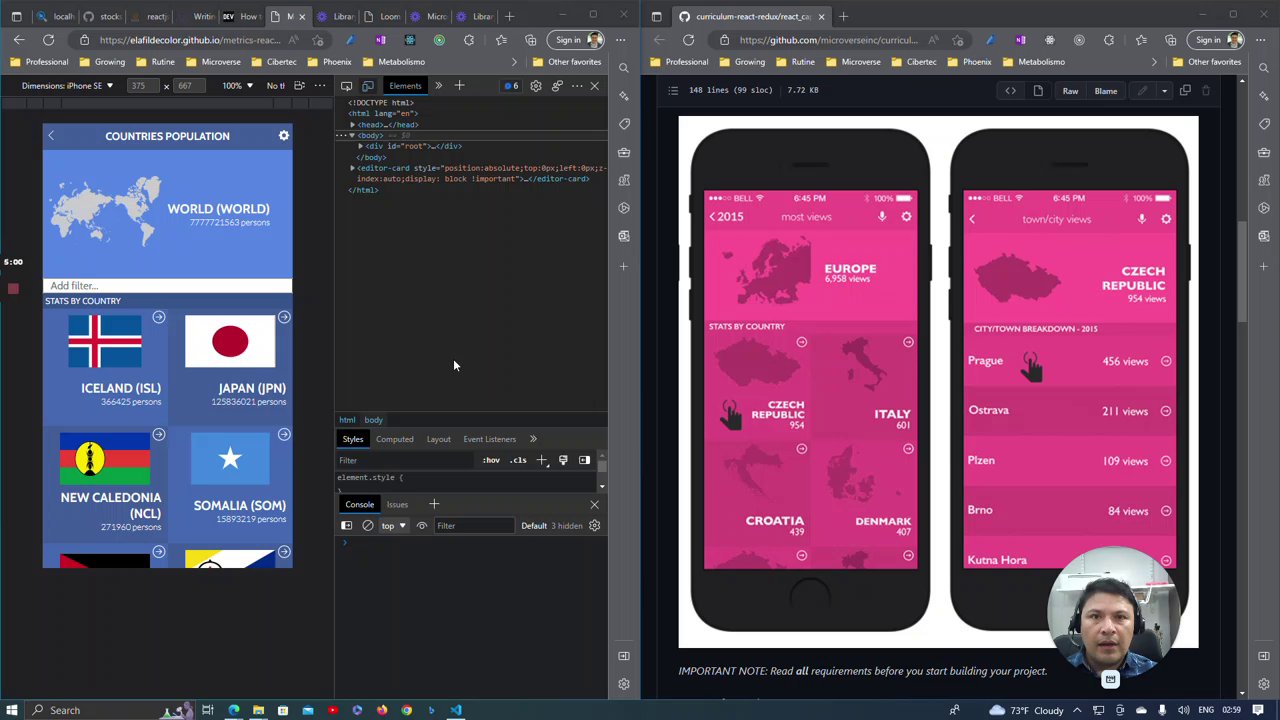Click the copy raw contents icon on GitHub
Viewport: 1280px width, 720px height.
point(1185,91)
